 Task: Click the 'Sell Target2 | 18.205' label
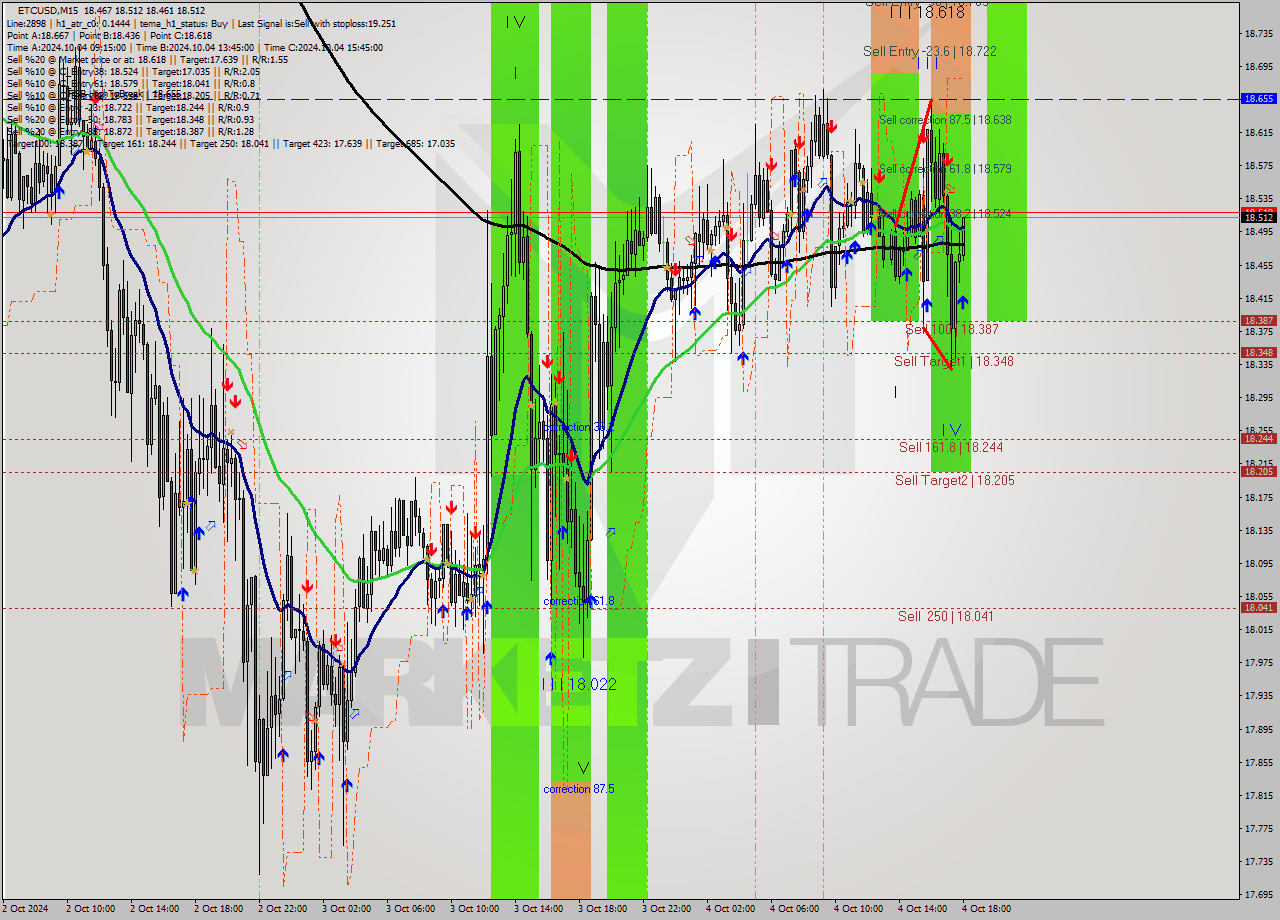[x=954, y=480]
